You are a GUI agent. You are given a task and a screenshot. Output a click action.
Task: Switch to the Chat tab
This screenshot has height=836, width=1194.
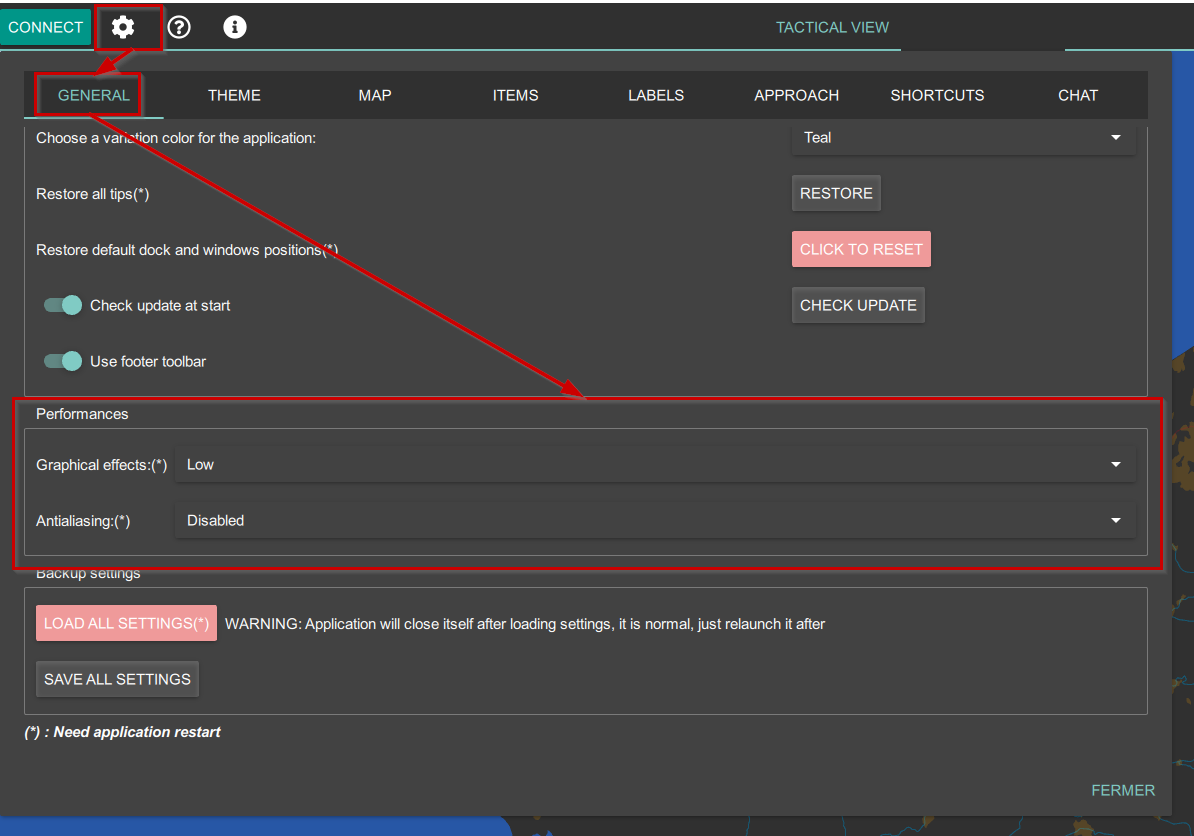1078,95
